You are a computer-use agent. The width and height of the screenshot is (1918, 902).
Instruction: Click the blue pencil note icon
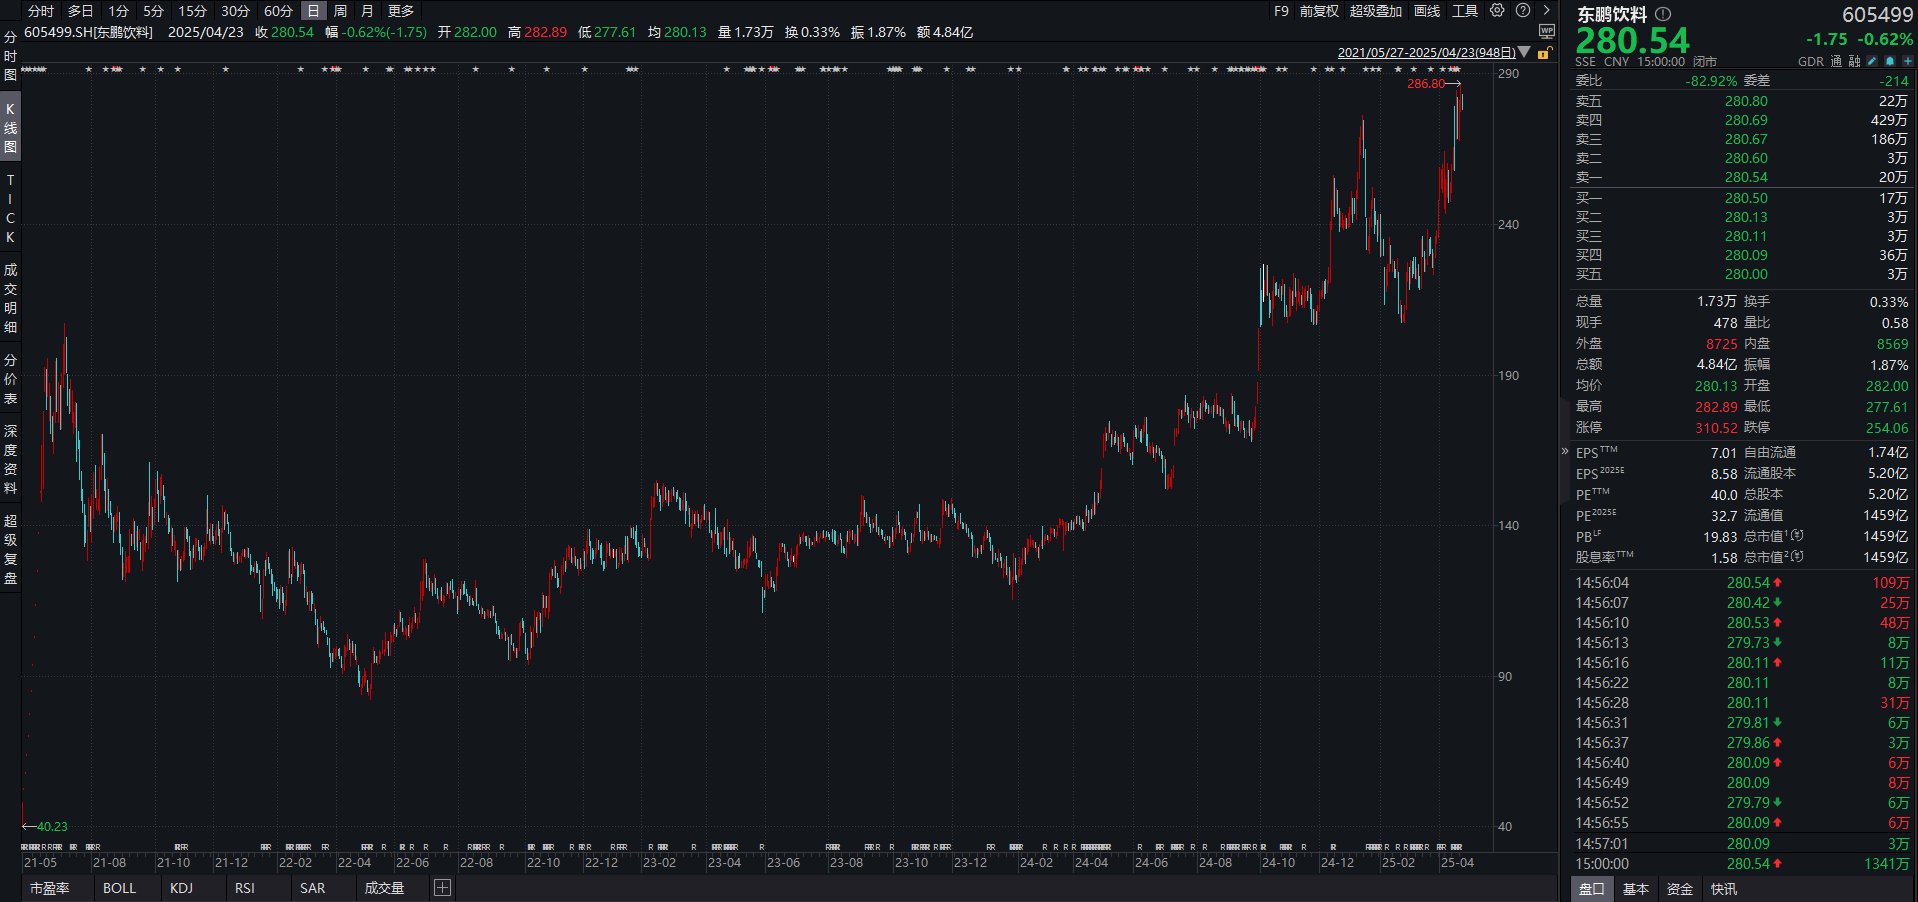[1871, 61]
